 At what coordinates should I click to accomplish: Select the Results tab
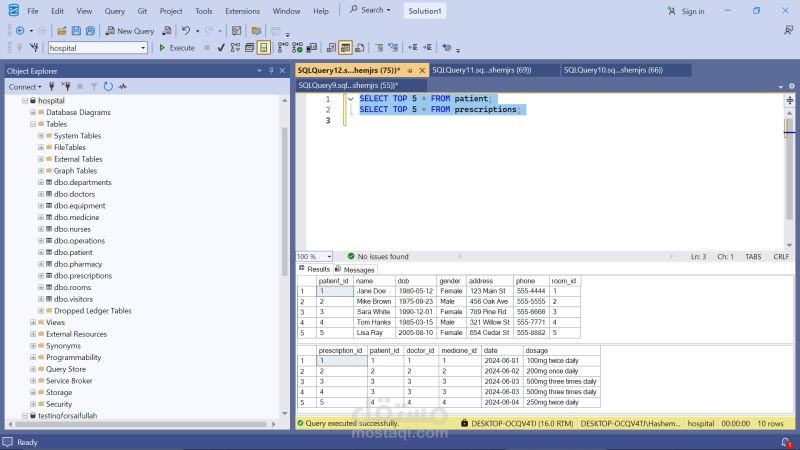click(315, 269)
